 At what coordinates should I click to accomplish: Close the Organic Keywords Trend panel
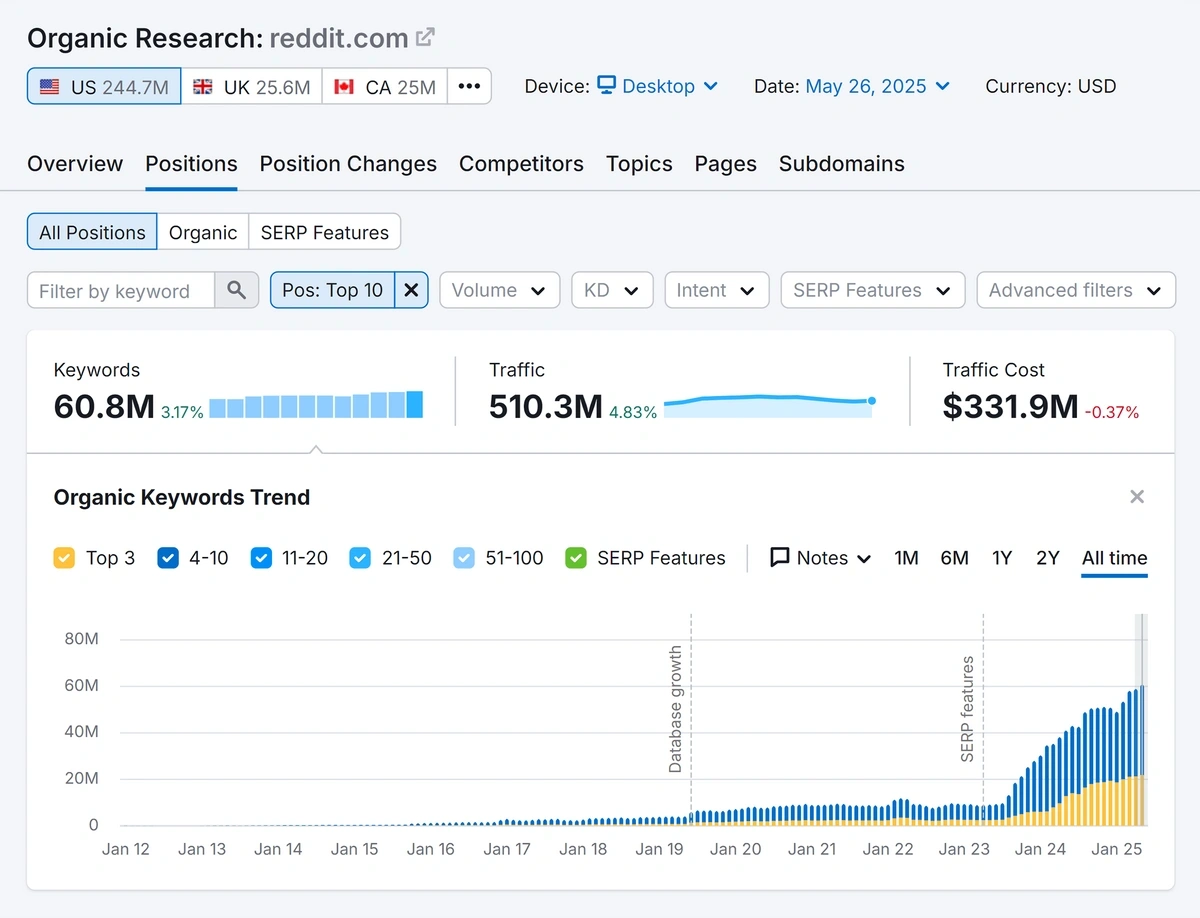pyautogui.click(x=1137, y=497)
